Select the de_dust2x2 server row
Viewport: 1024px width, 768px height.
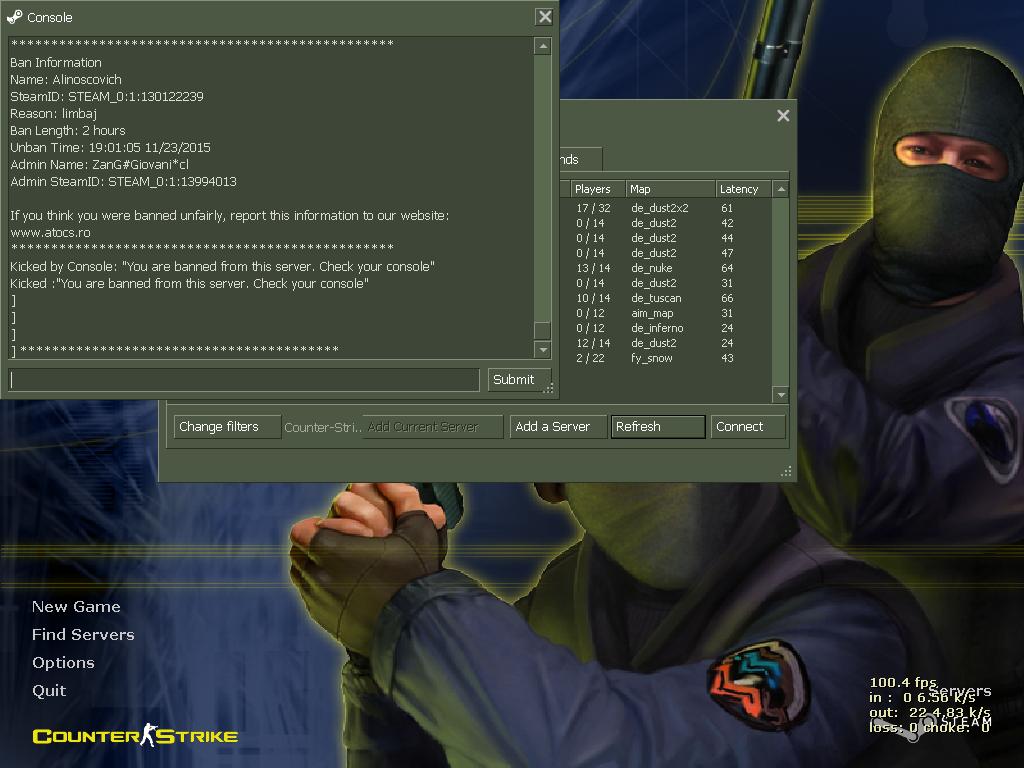click(665, 208)
